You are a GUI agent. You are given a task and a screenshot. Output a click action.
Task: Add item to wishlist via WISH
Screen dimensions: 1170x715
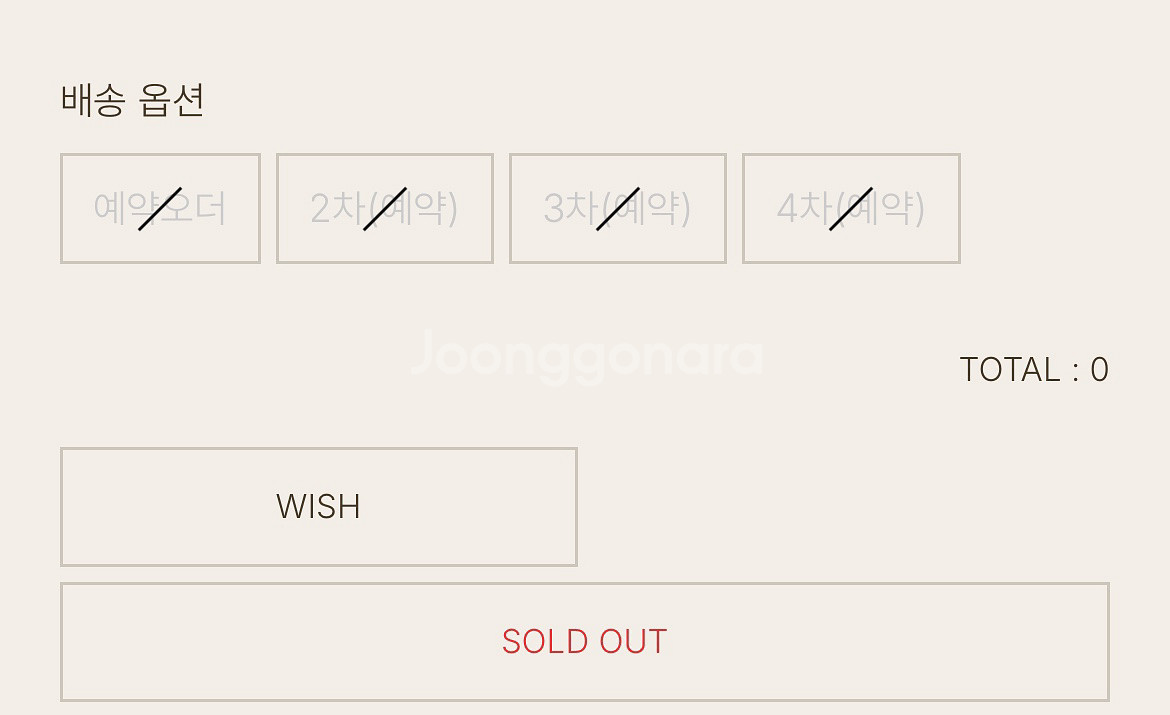(x=319, y=506)
